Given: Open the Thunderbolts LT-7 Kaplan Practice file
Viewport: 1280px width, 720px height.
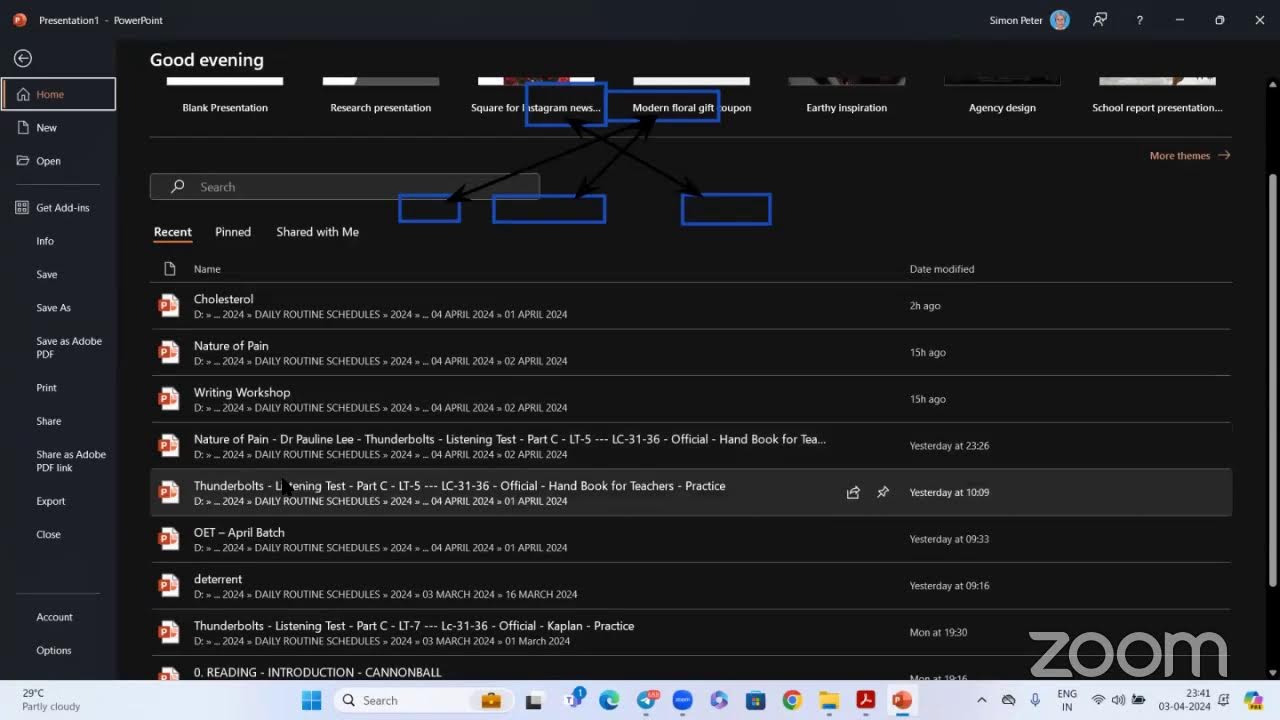Looking at the screenshot, I should tap(690, 633).
